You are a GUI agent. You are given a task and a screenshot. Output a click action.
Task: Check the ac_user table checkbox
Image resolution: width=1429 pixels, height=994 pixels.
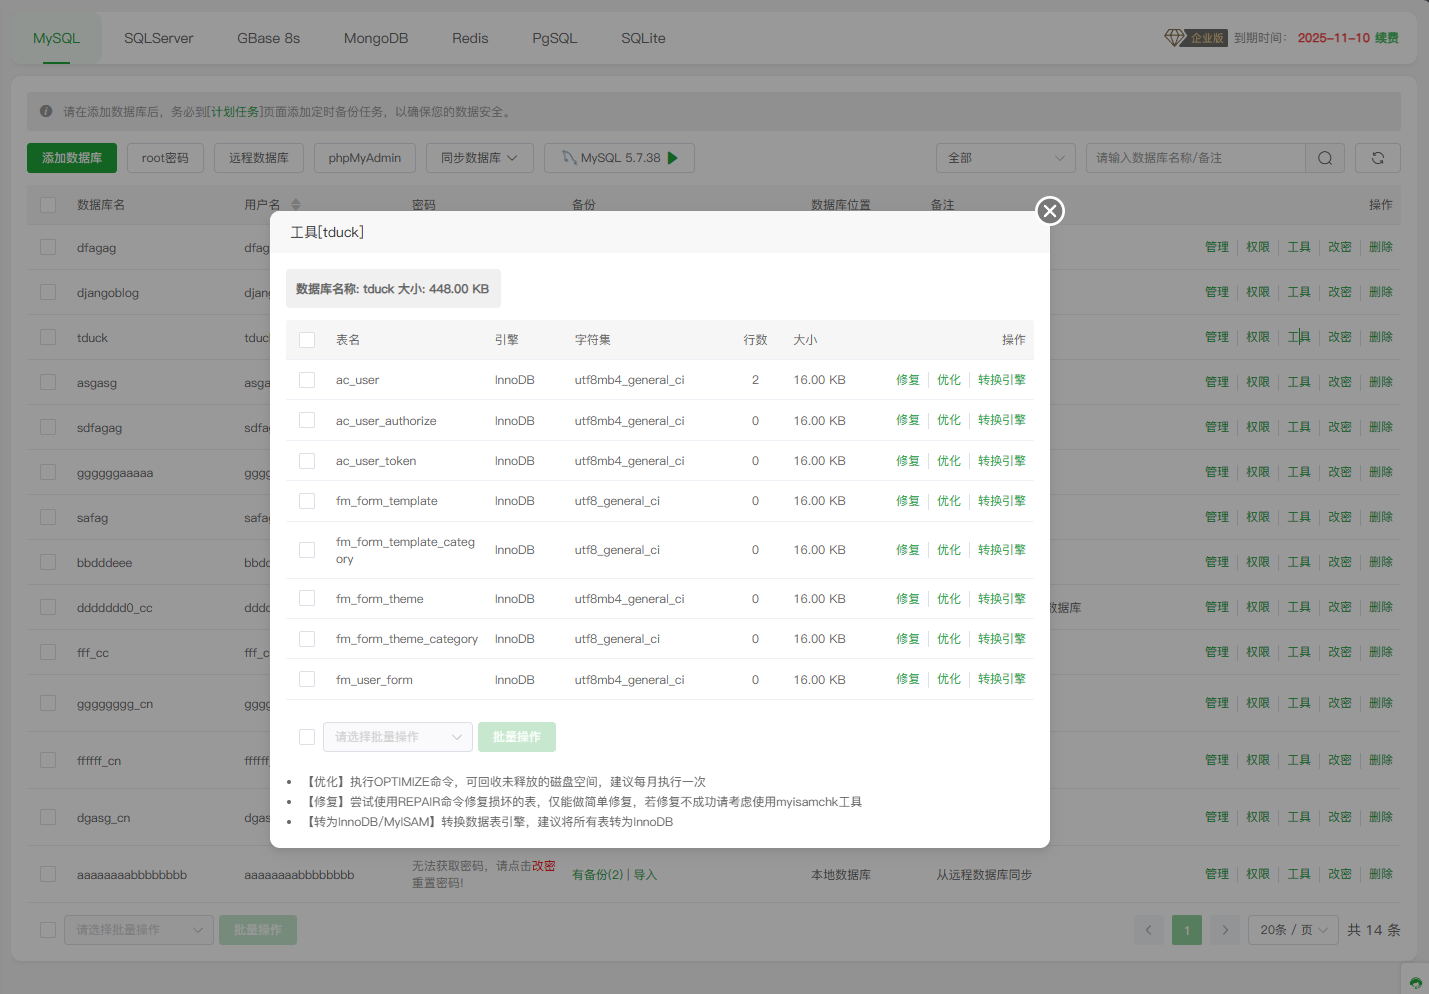pos(307,380)
